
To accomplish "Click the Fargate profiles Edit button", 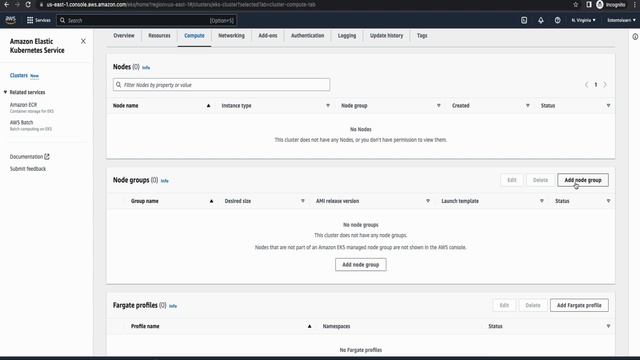I will (x=504, y=305).
